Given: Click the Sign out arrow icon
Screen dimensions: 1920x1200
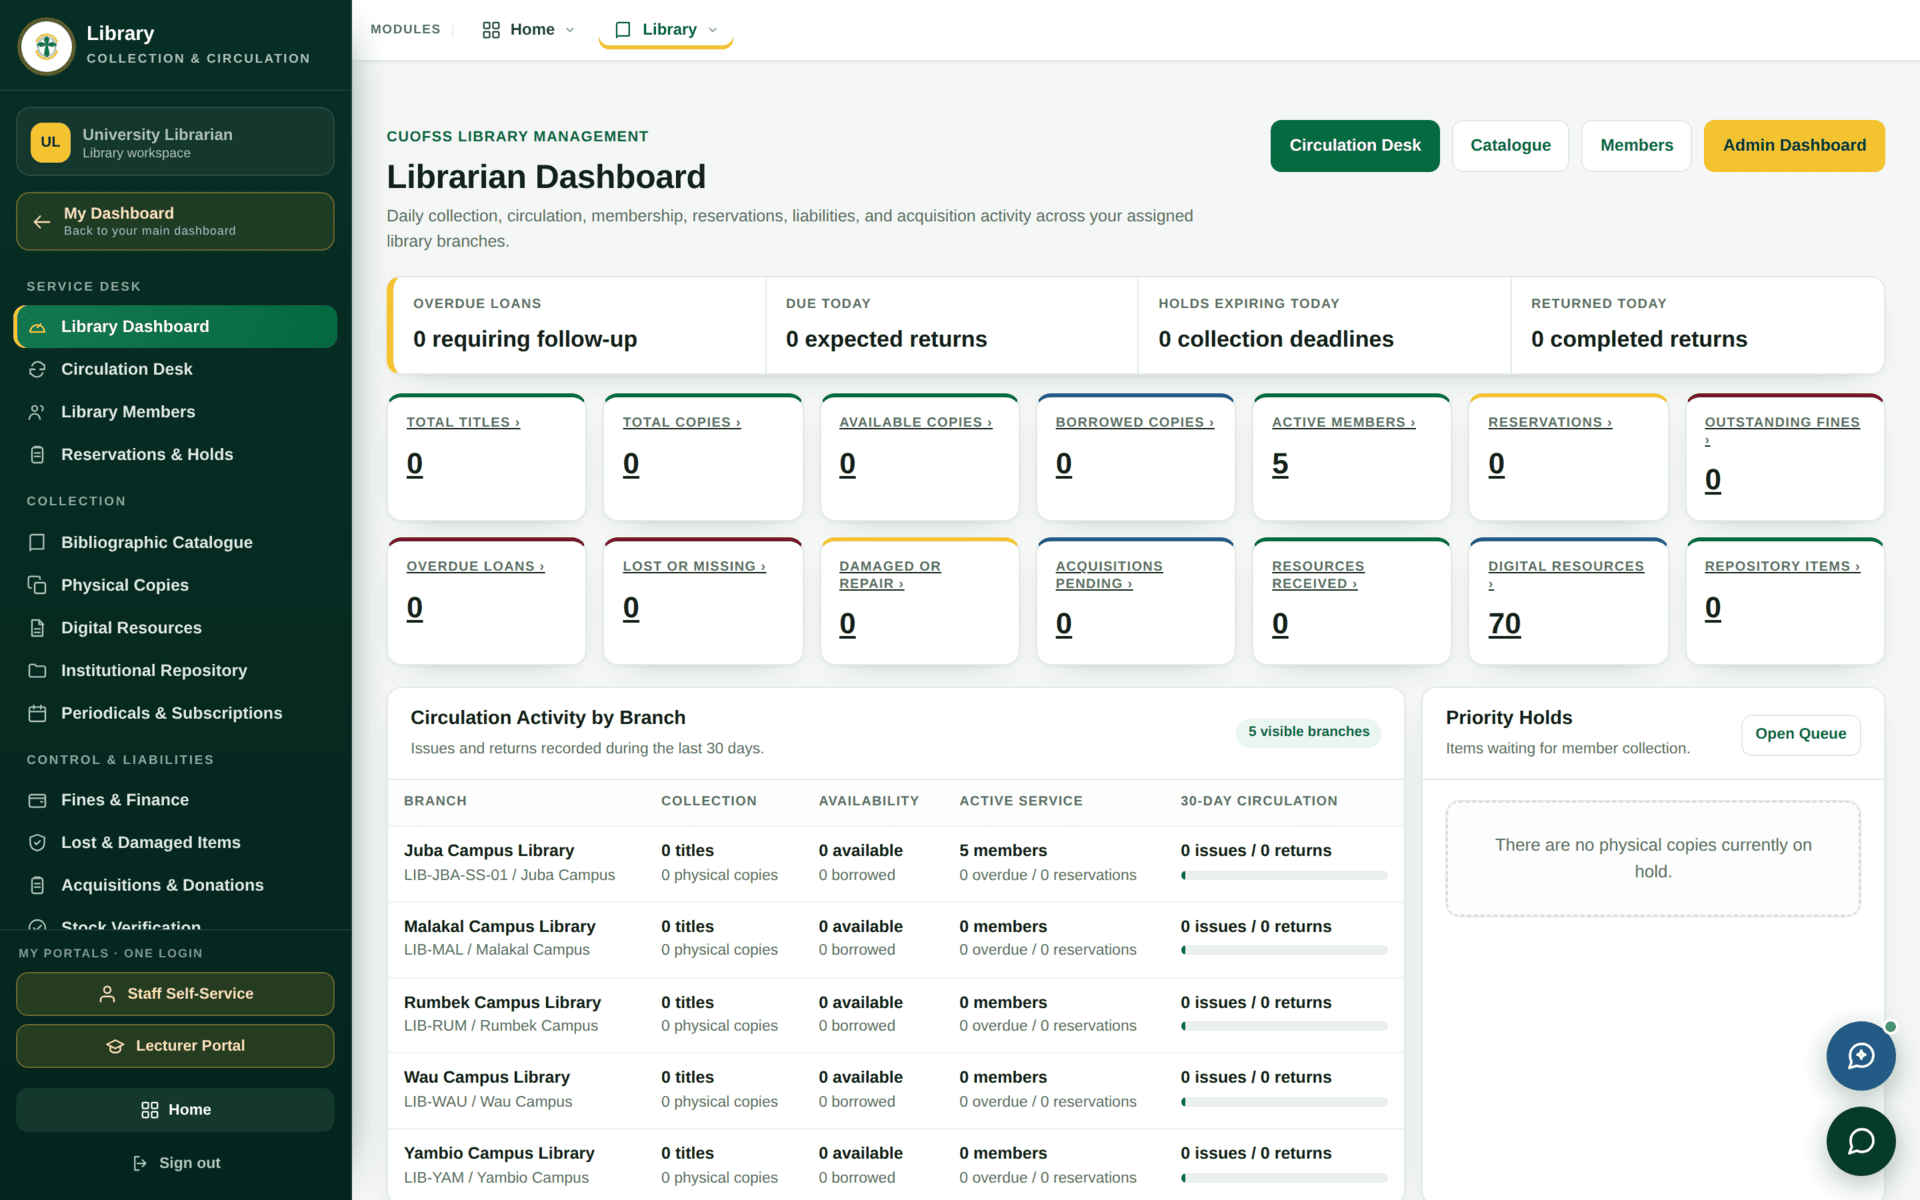Looking at the screenshot, I should (140, 1163).
